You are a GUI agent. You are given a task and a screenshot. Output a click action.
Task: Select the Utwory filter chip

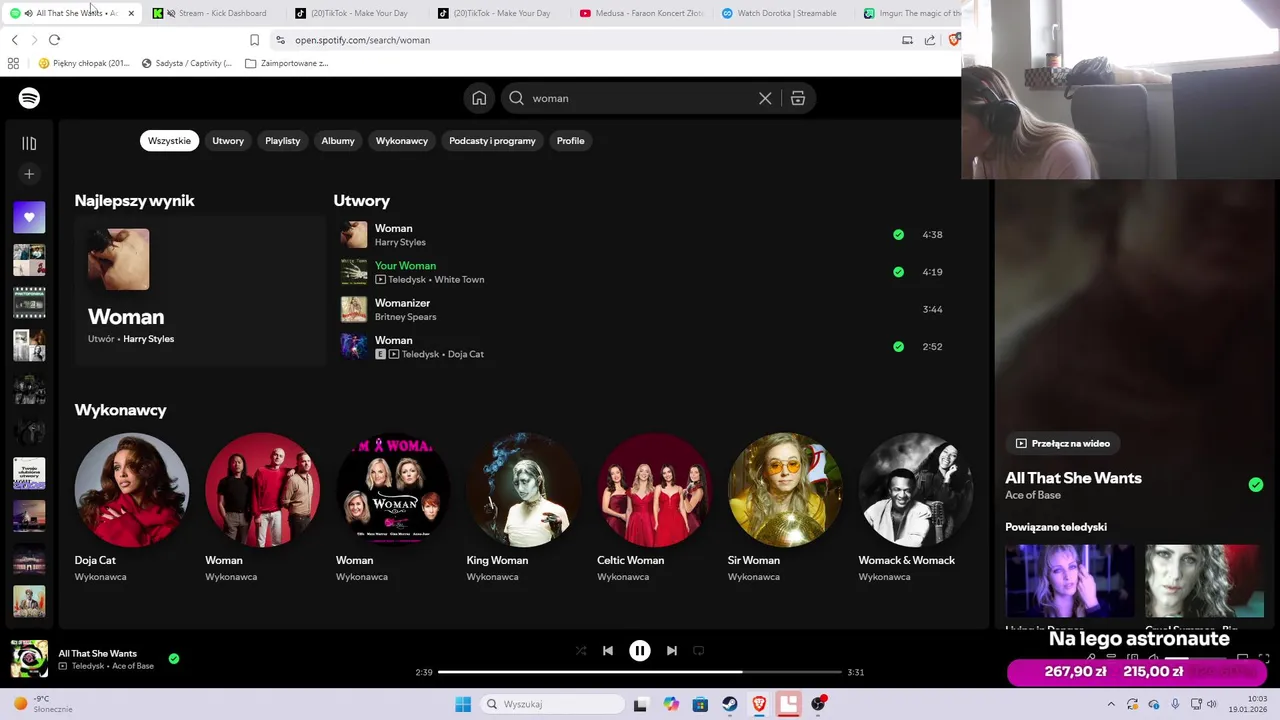coord(228,141)
